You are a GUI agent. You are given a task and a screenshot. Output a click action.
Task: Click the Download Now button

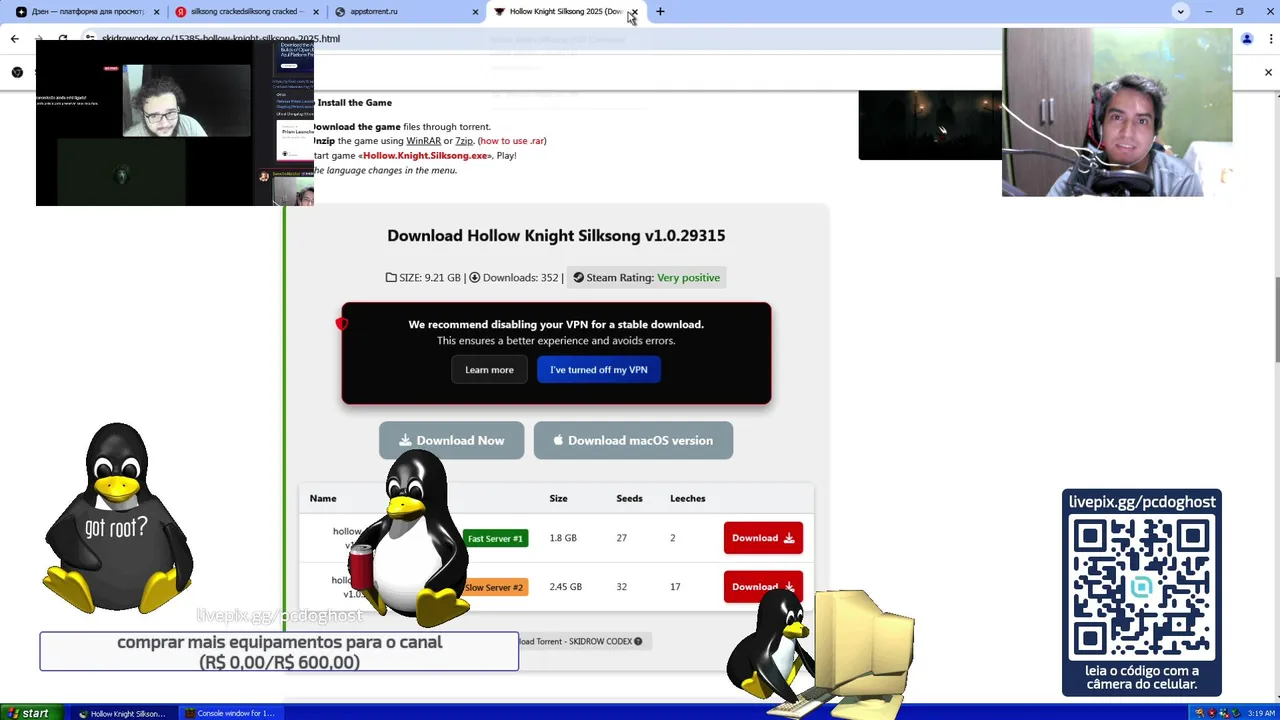451,440
